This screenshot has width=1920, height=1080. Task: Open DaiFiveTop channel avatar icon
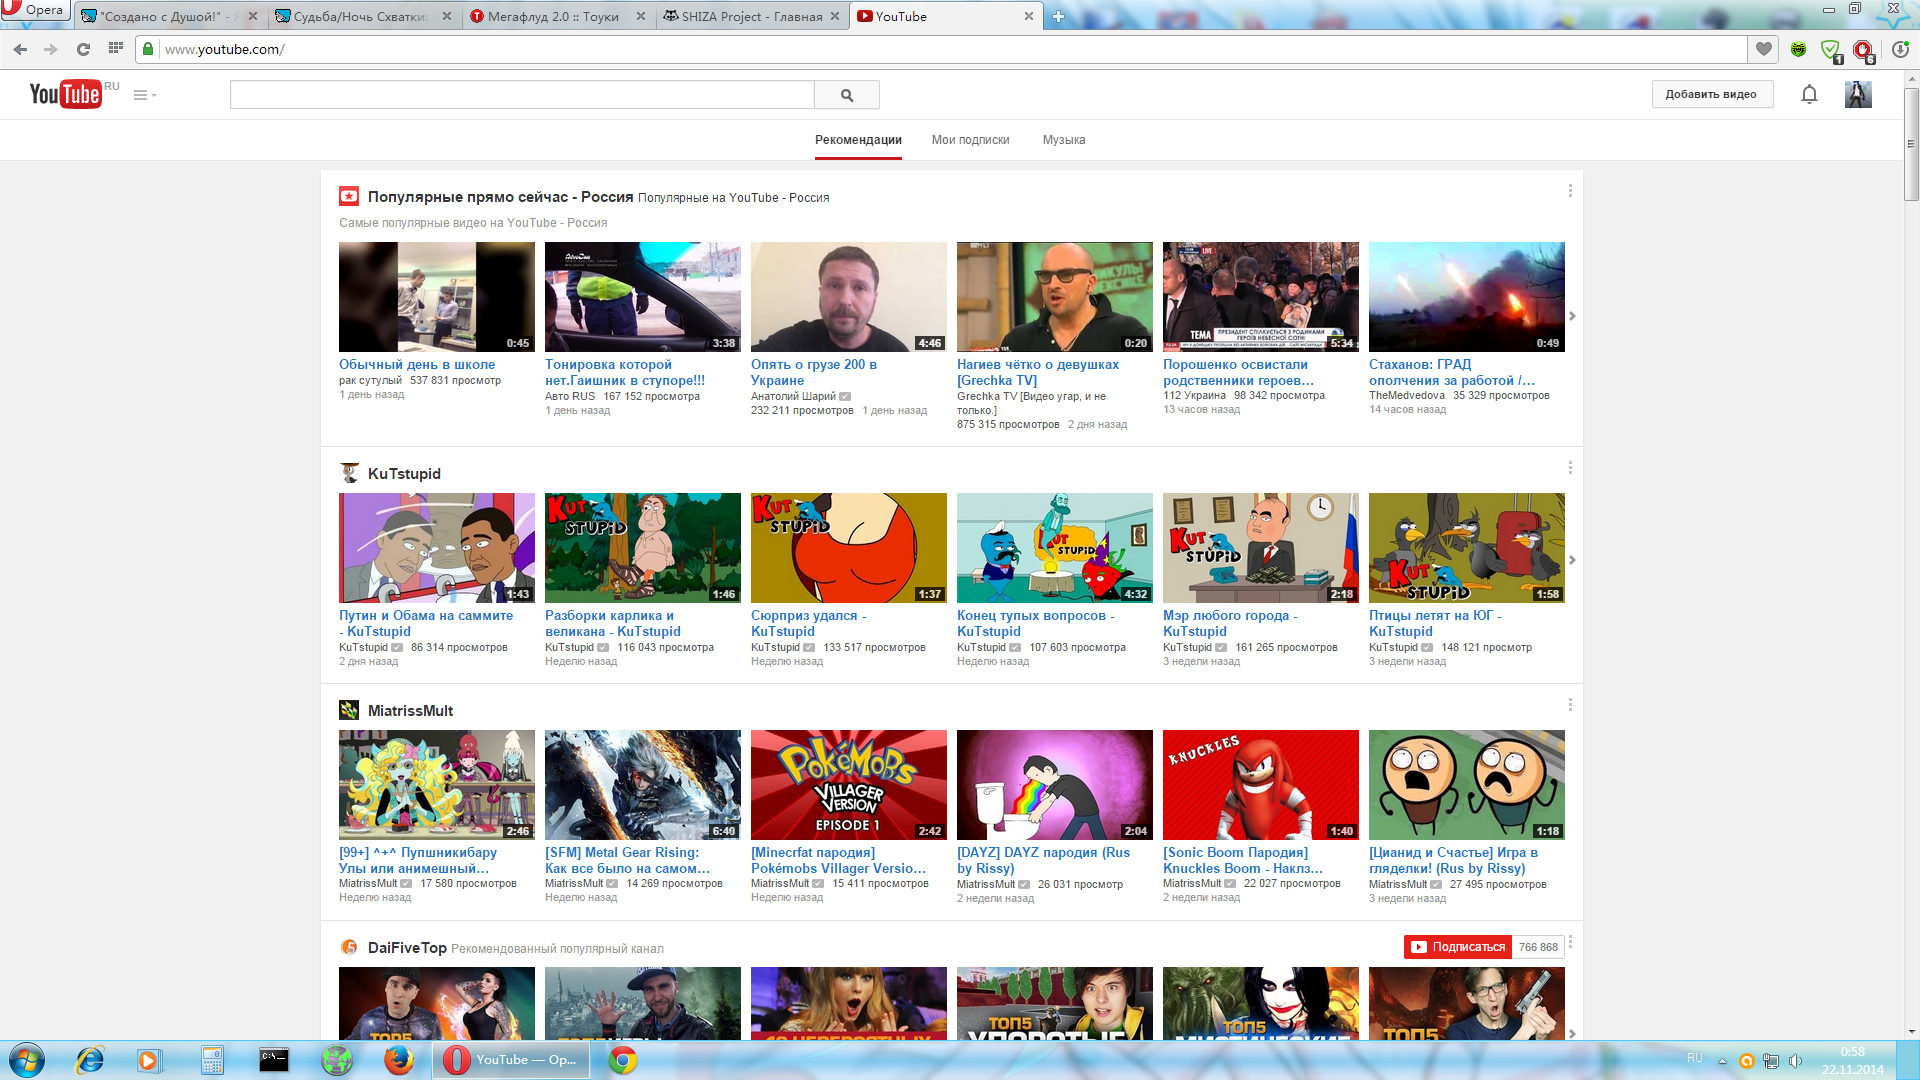coord(349,947)
